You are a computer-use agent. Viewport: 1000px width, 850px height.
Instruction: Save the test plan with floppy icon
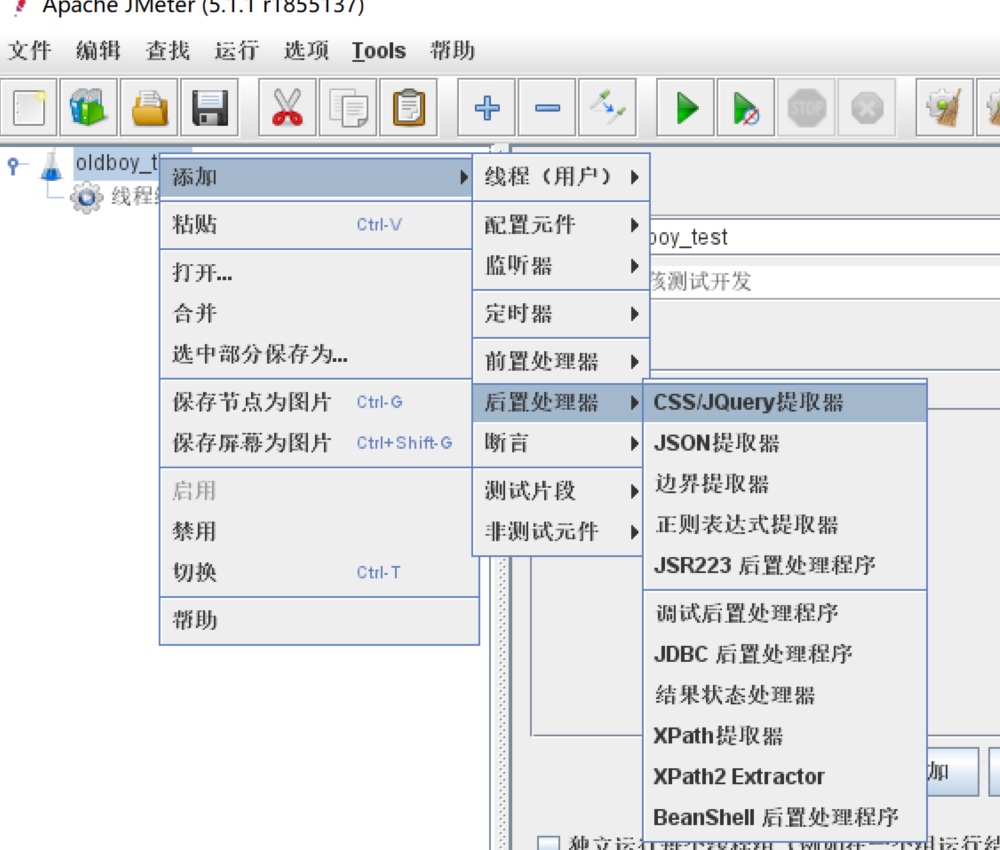pyautogui.click(x=209, y=107)
